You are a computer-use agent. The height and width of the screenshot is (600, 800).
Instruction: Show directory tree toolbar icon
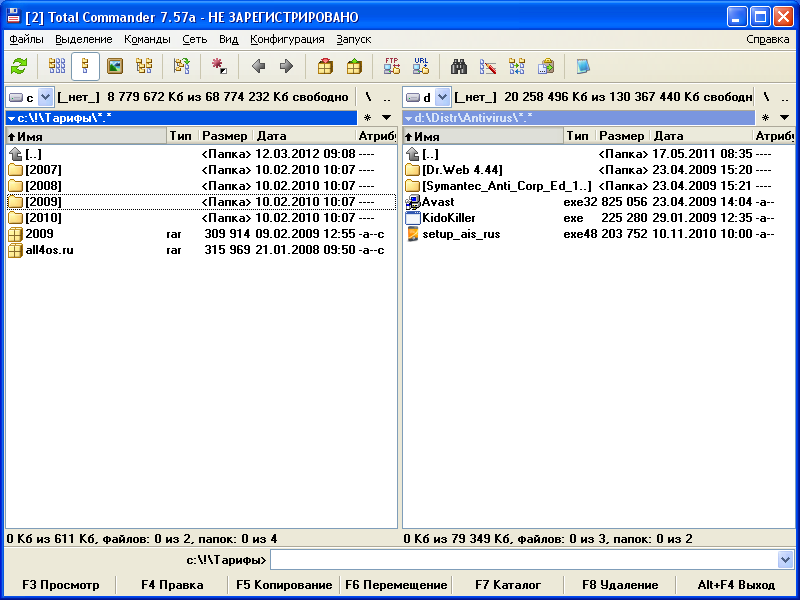[x=144, y=66]
